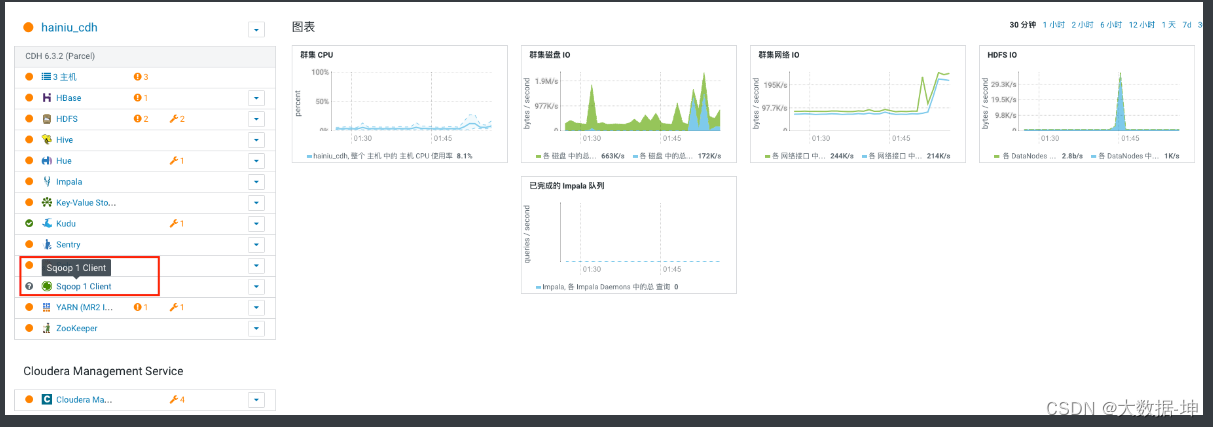Open the Impala actions dropdown

(256, 182)
